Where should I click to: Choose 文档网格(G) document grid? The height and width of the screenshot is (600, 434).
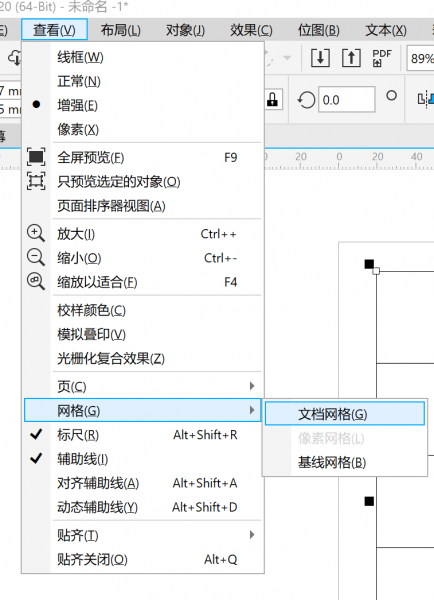[345, 414]
